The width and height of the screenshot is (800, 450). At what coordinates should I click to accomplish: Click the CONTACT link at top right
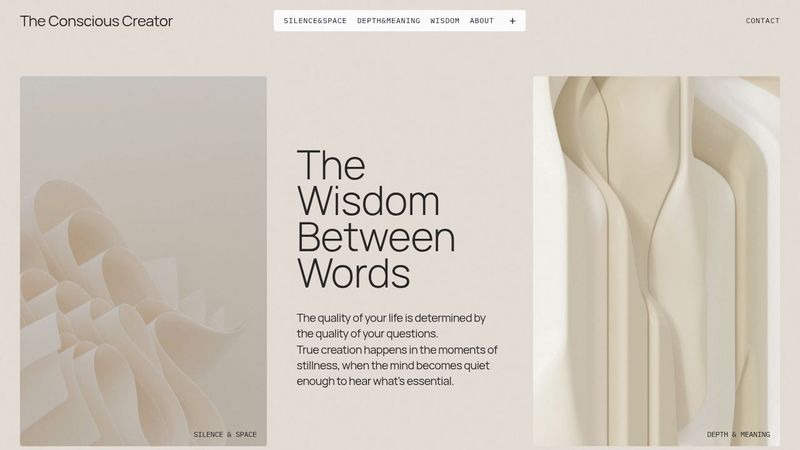tap(762, 21)
